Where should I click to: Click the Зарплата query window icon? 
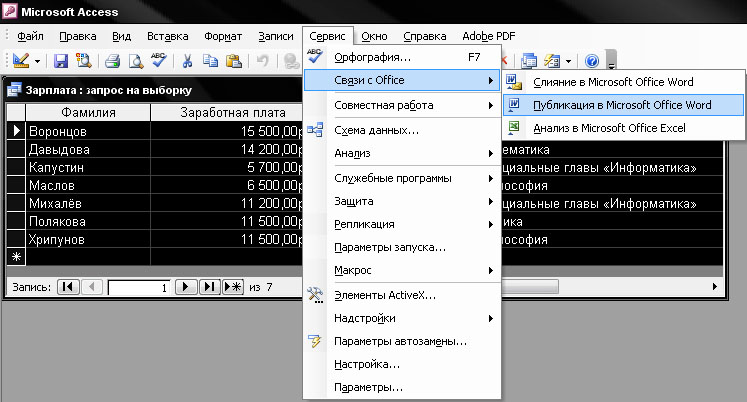pos(14,90)
